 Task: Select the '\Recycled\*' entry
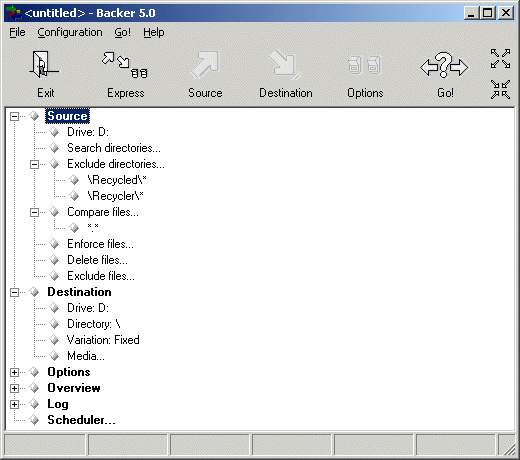coord(117,180)
